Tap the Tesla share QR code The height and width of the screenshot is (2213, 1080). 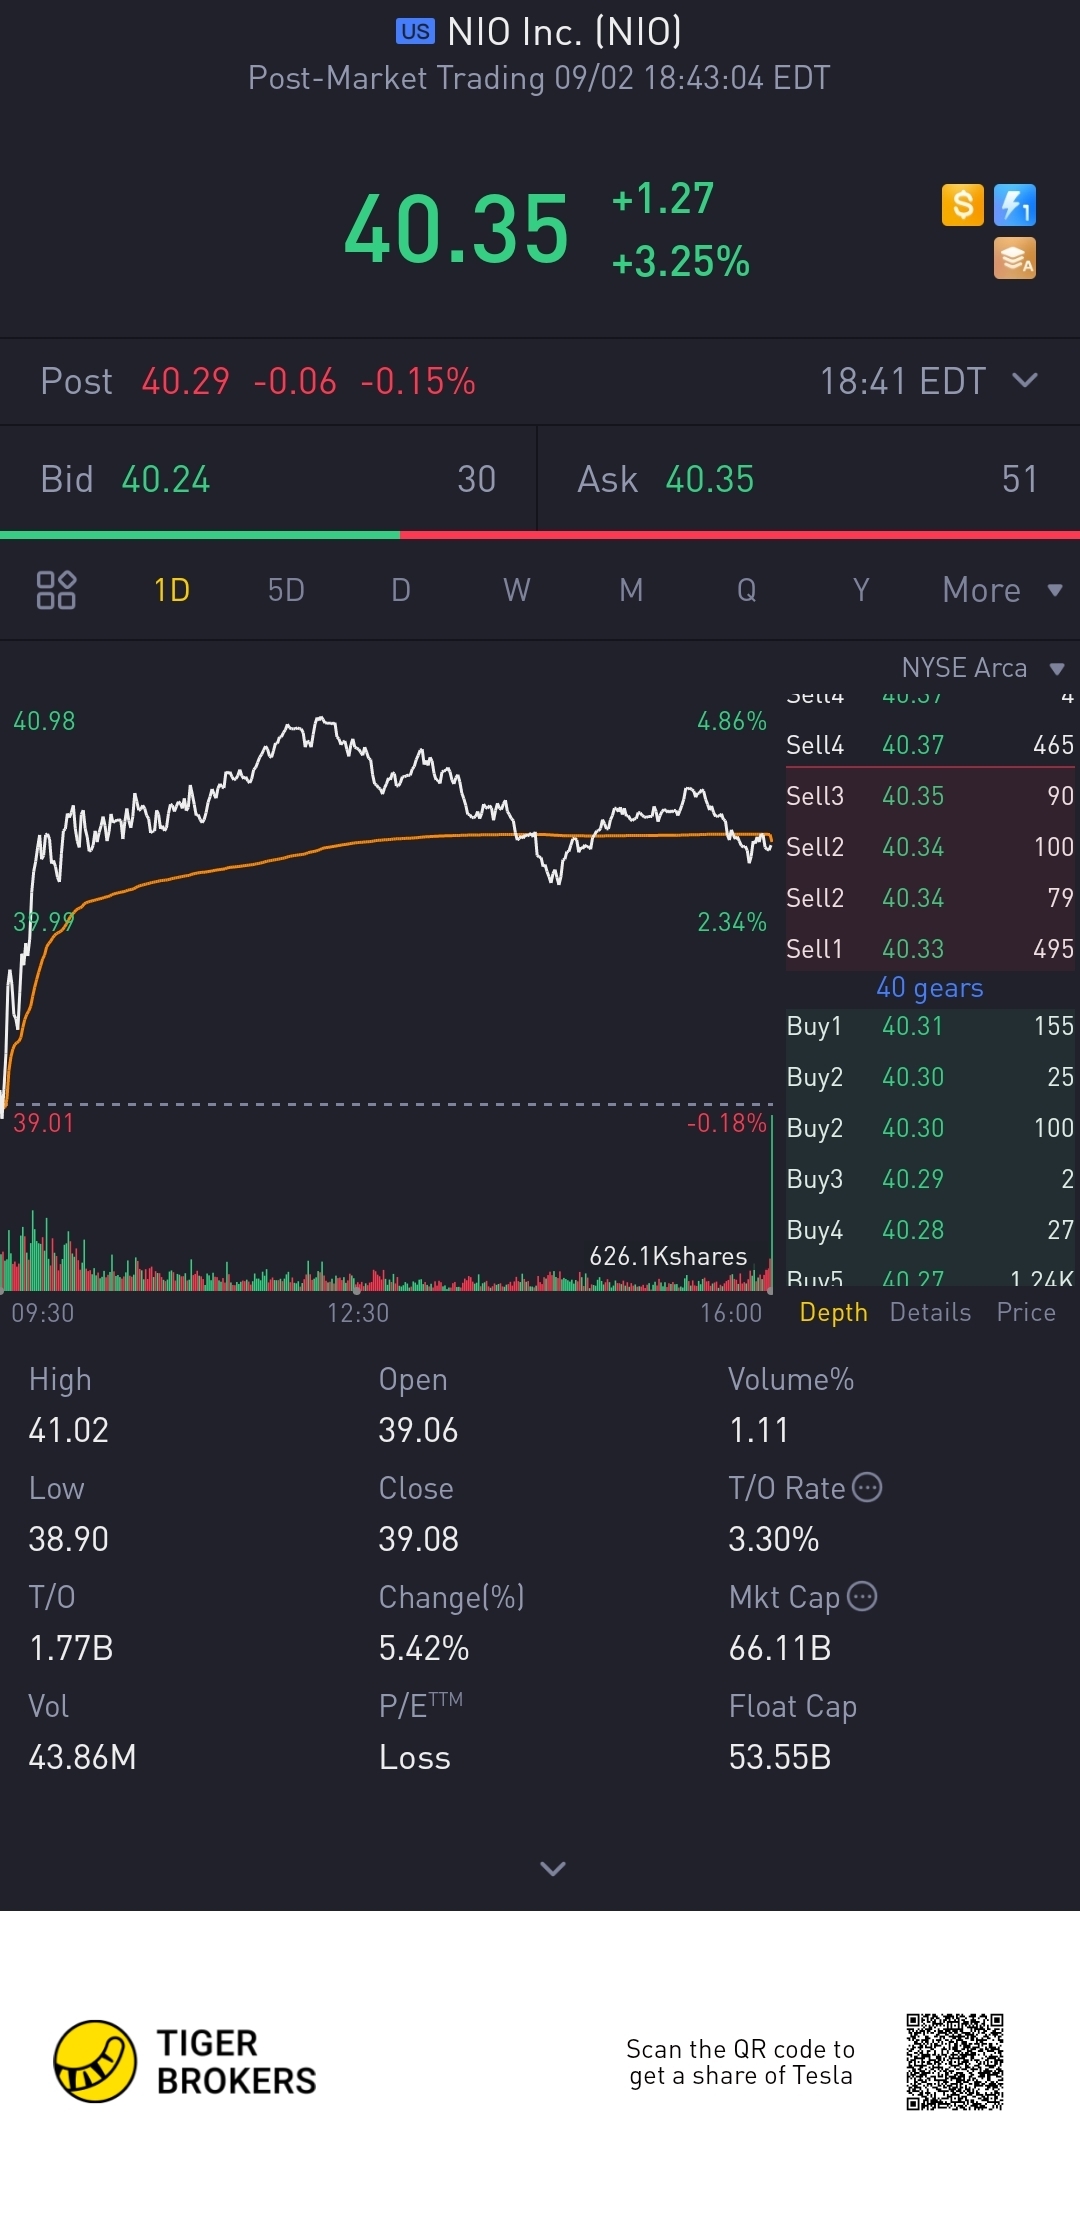click(x=954, y=2062)
